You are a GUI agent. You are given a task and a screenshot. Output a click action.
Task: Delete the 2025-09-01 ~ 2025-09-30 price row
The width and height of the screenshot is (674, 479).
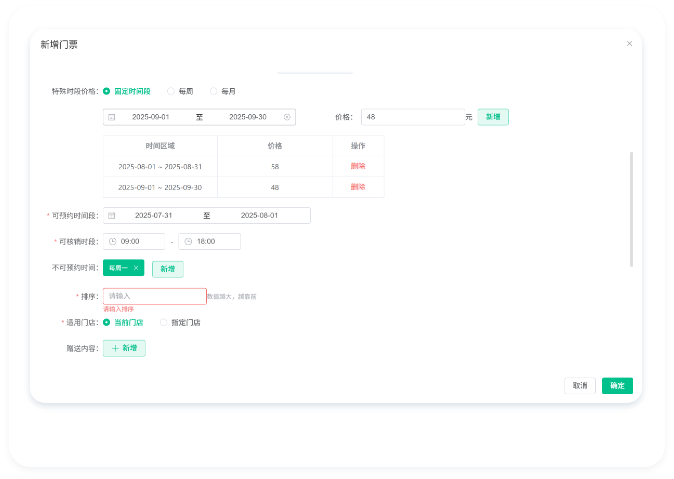coord(358,187)
